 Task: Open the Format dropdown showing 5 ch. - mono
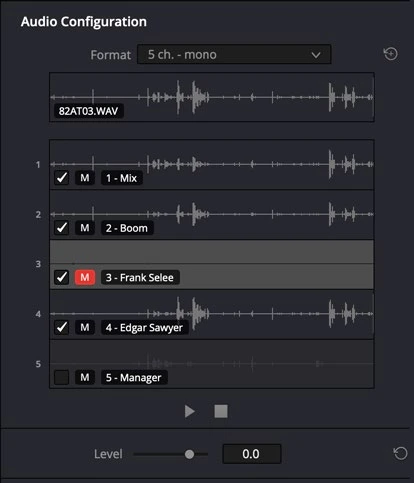click(234, 54)
